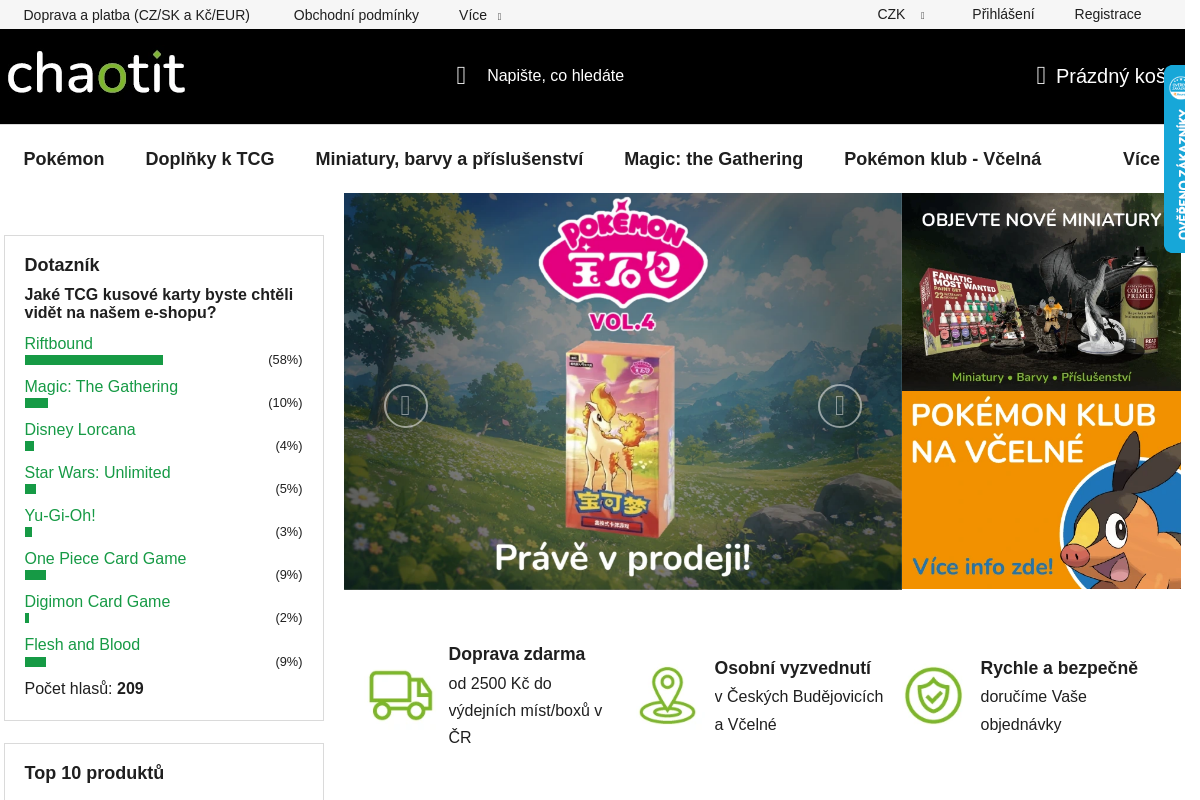
Task: Click the Riftbound poll result bar
Action: 94,360
